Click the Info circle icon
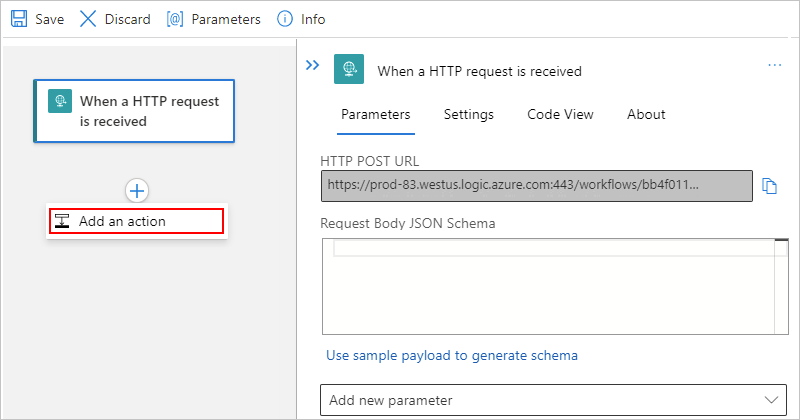 285,19
